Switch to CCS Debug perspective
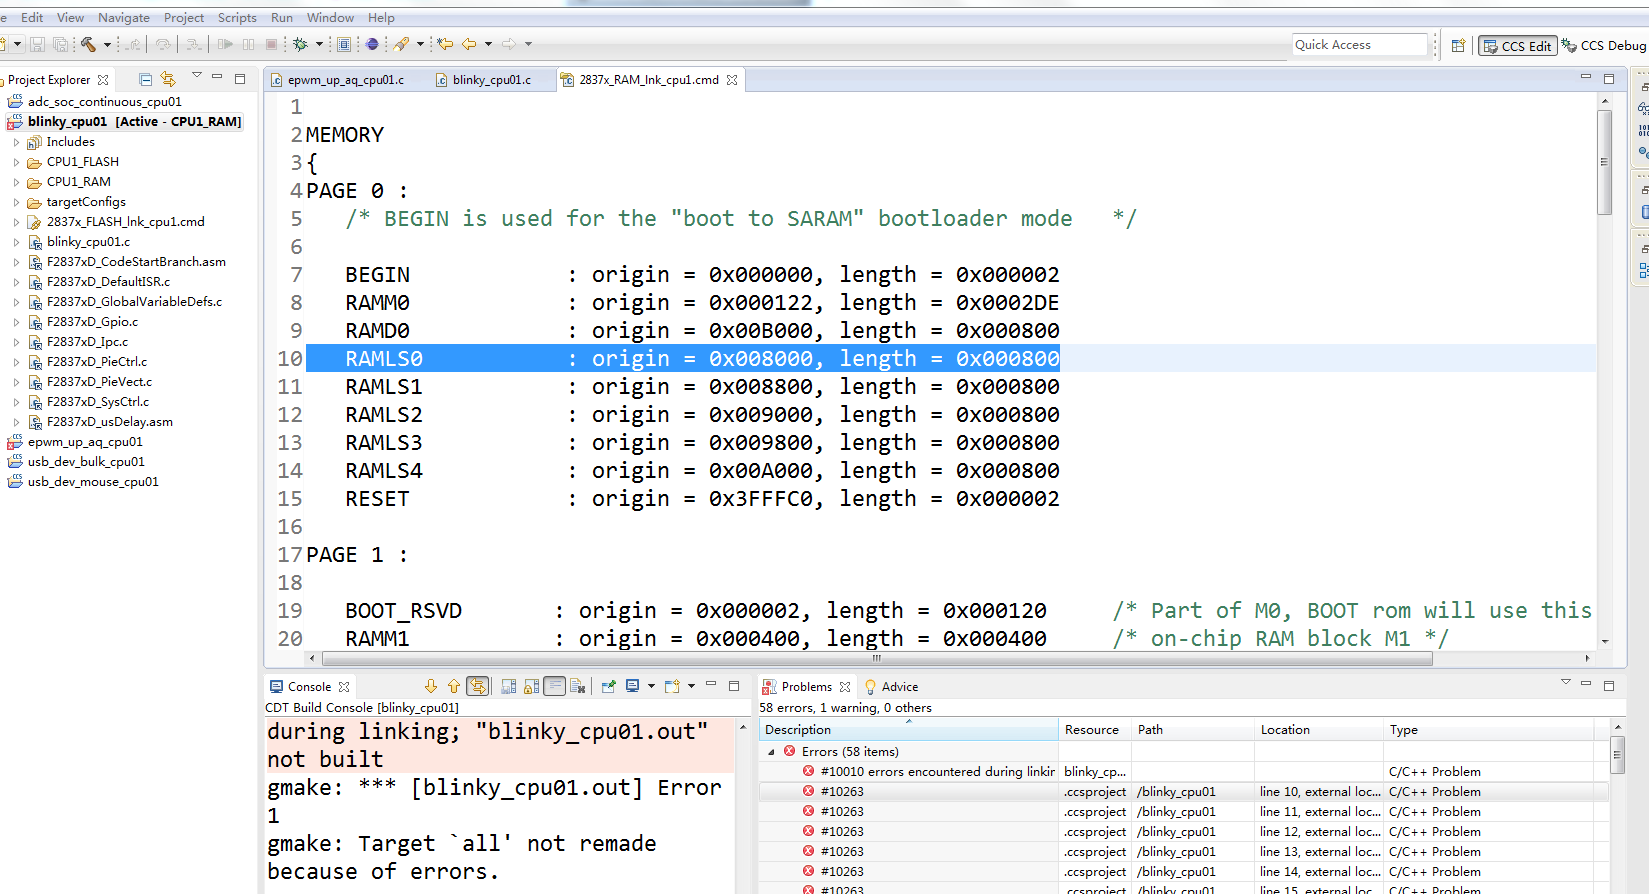Screen dimensions: 1649x894 click(1605, 45)
